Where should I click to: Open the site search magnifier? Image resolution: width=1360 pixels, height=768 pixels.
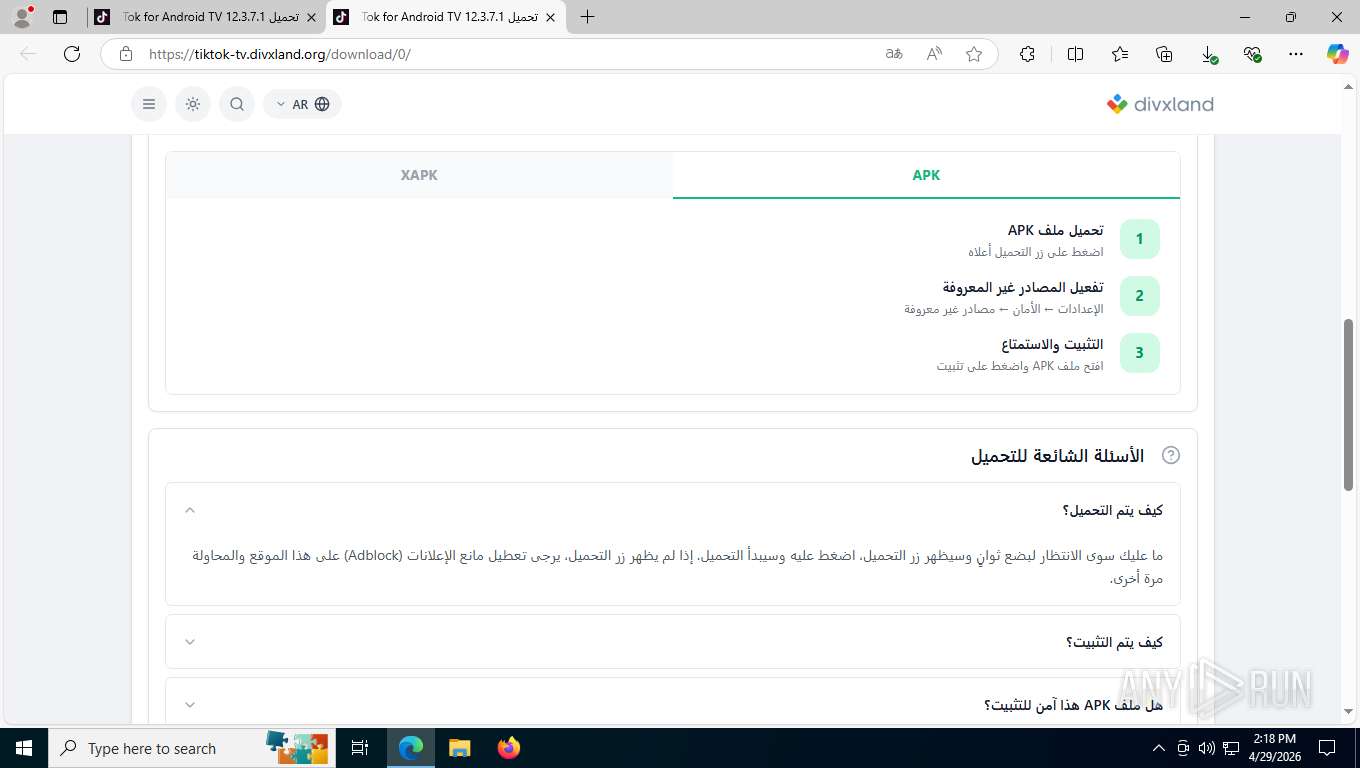pos(237,104)
